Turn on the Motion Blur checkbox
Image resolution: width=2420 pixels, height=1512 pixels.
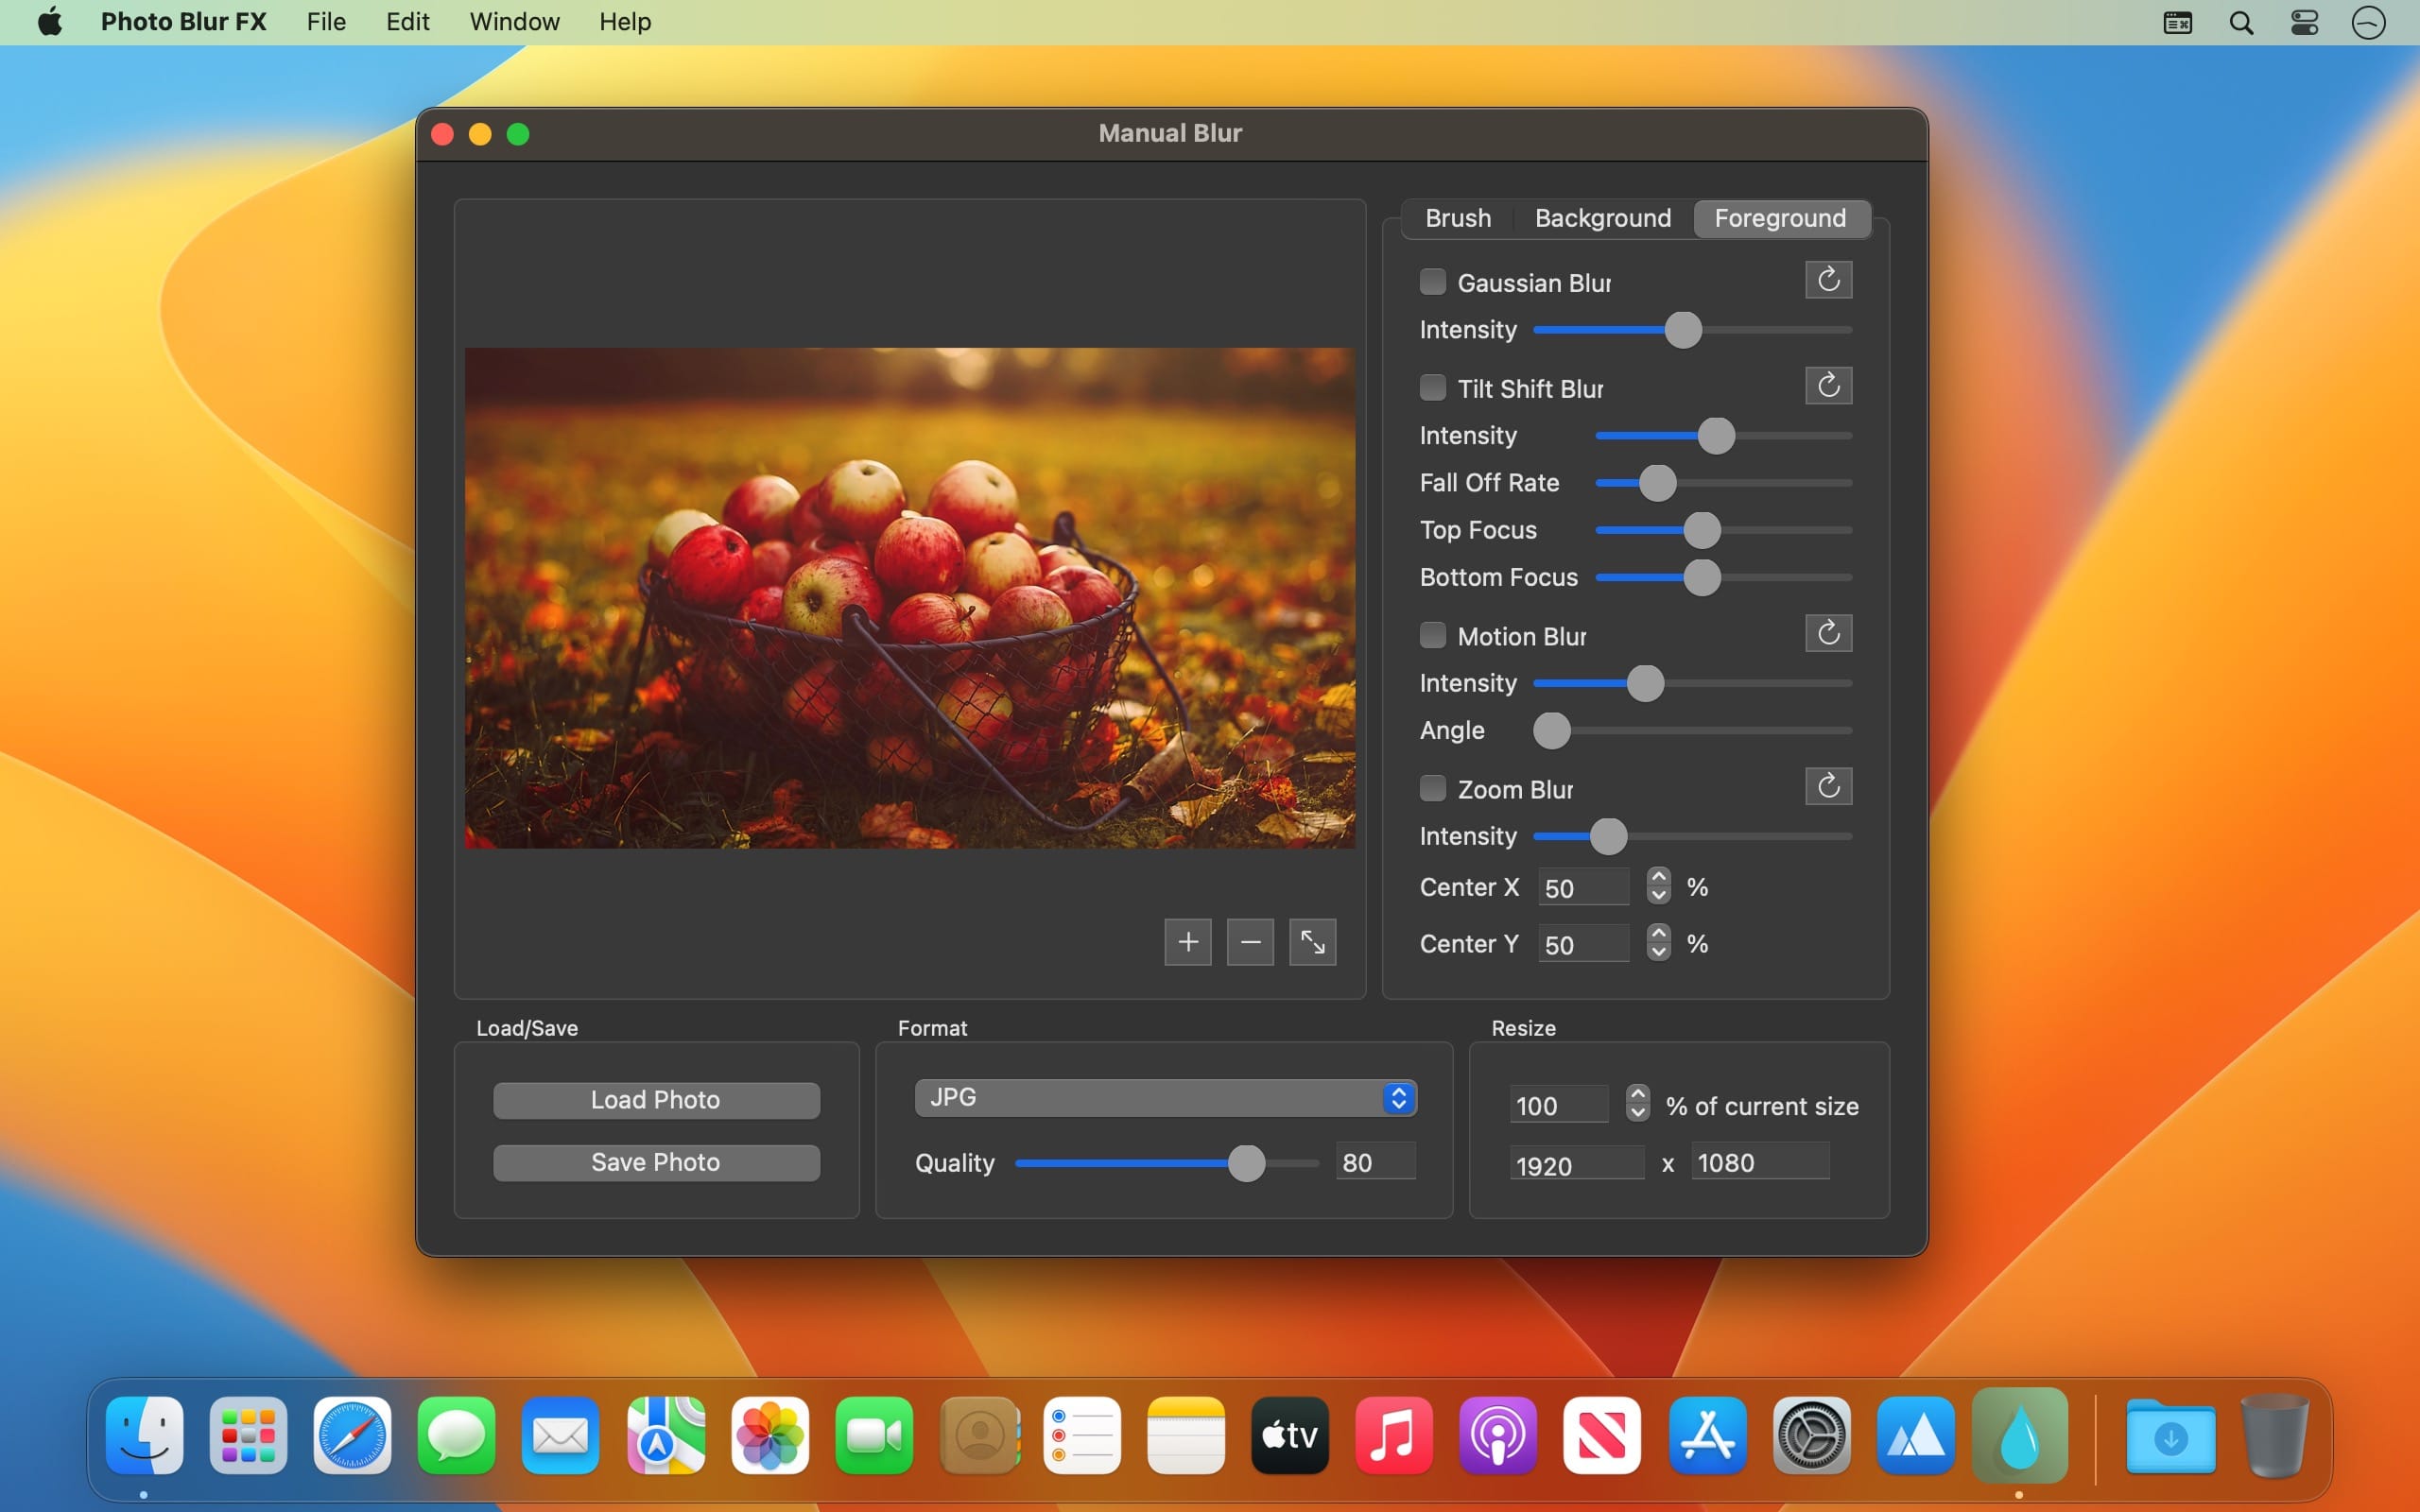(x=1432, y=635)
